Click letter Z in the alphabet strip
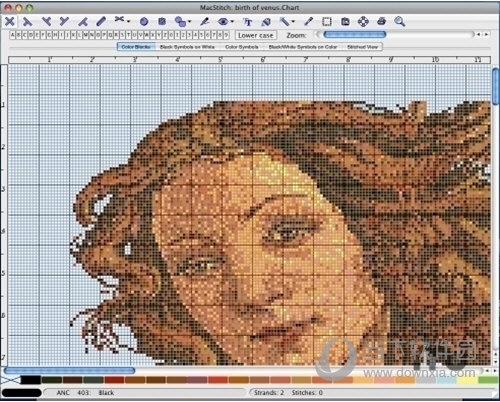 165,35
